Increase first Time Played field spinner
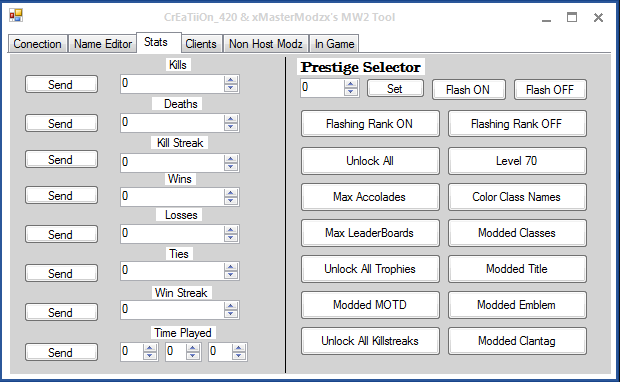620x382 pixels. (x=149, y=348)
